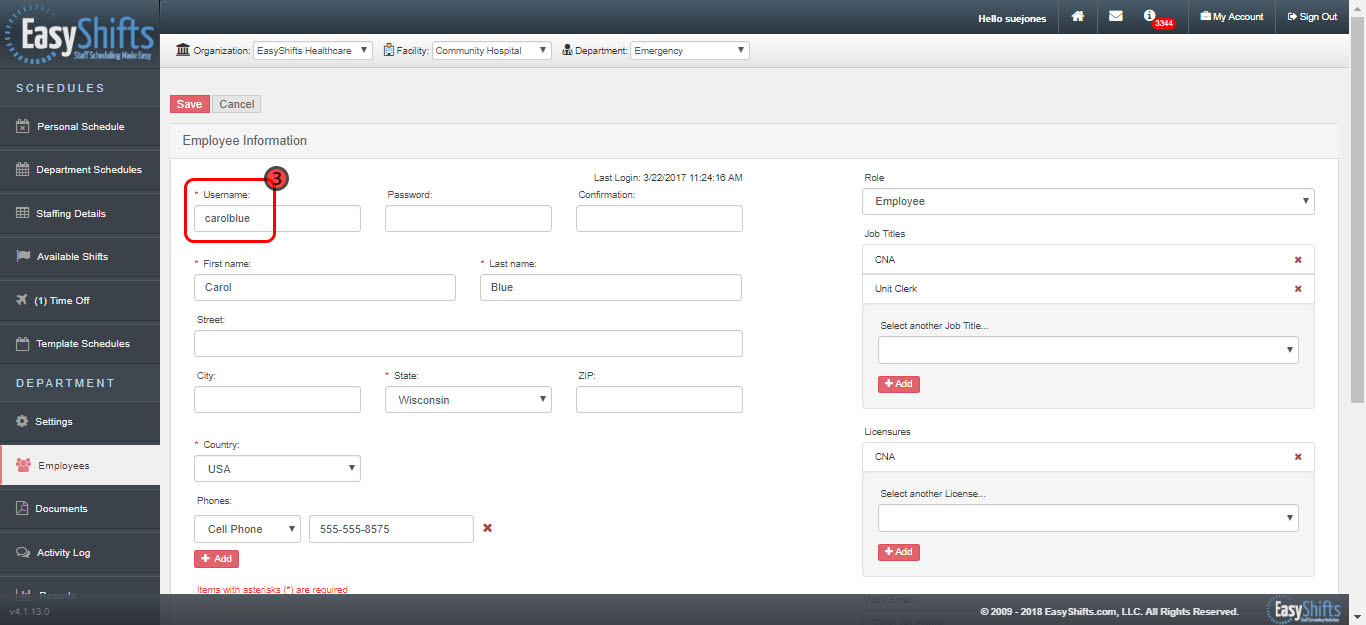Open Template Schedules page

coord(80,344)
